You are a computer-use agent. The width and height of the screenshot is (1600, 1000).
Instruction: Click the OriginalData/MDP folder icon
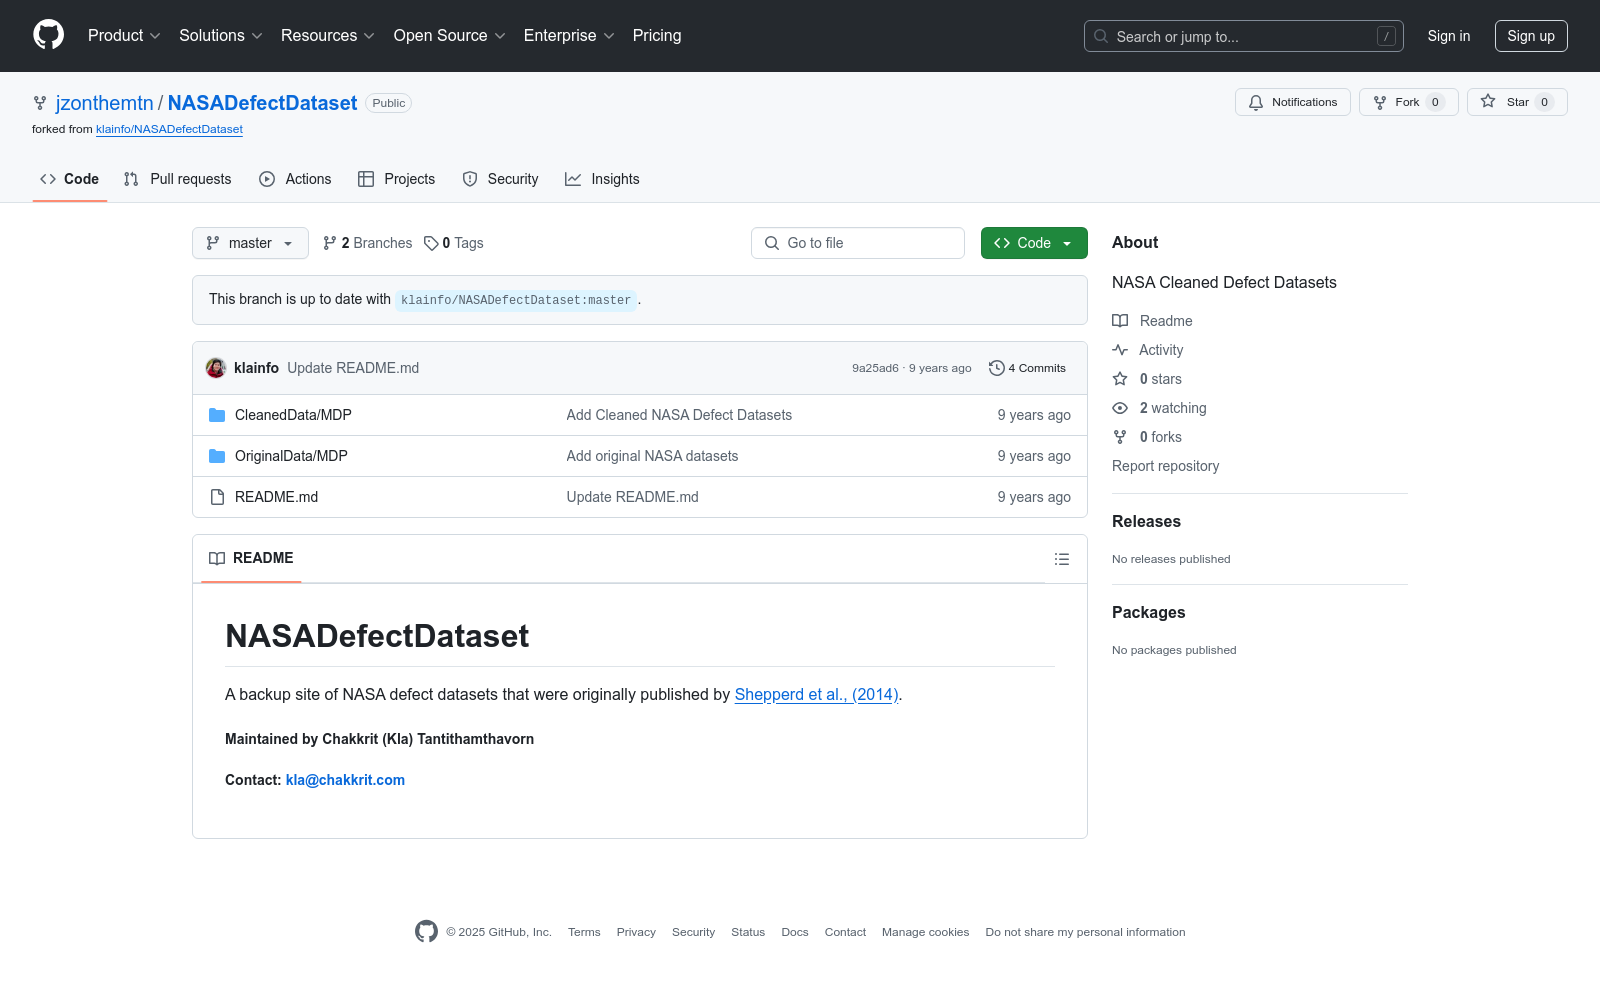tap(217, 456)
